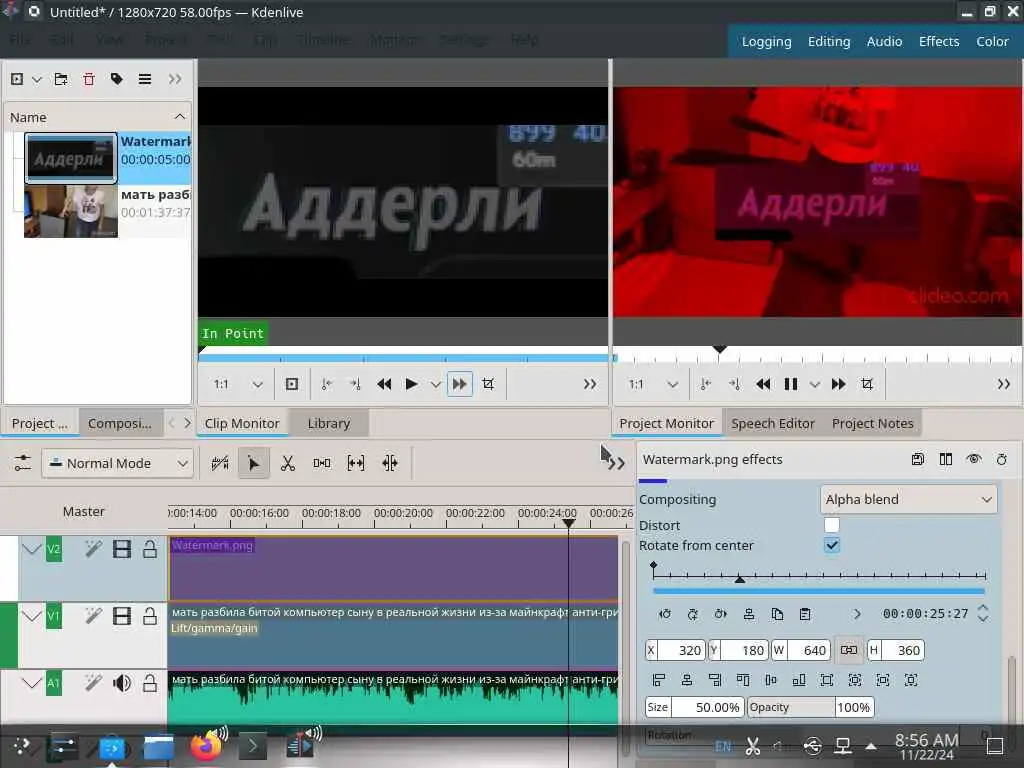The image size is (1024, 768).
Task: Hide video on track V1 film icon
Action: click(121, 616)
